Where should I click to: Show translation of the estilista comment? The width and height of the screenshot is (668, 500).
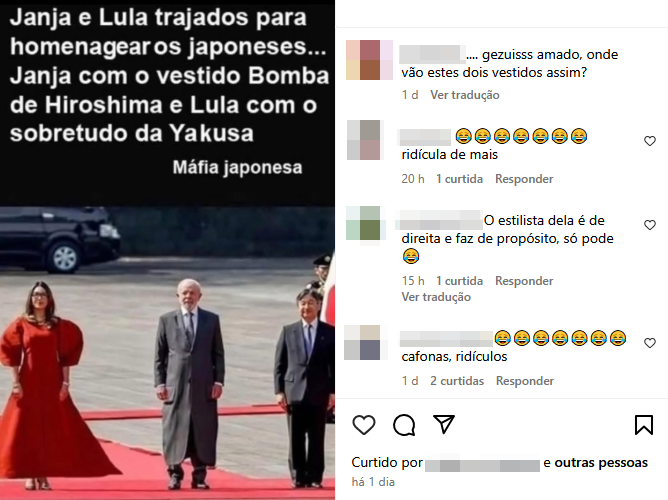pyautogui.click(x=436, y=297)
